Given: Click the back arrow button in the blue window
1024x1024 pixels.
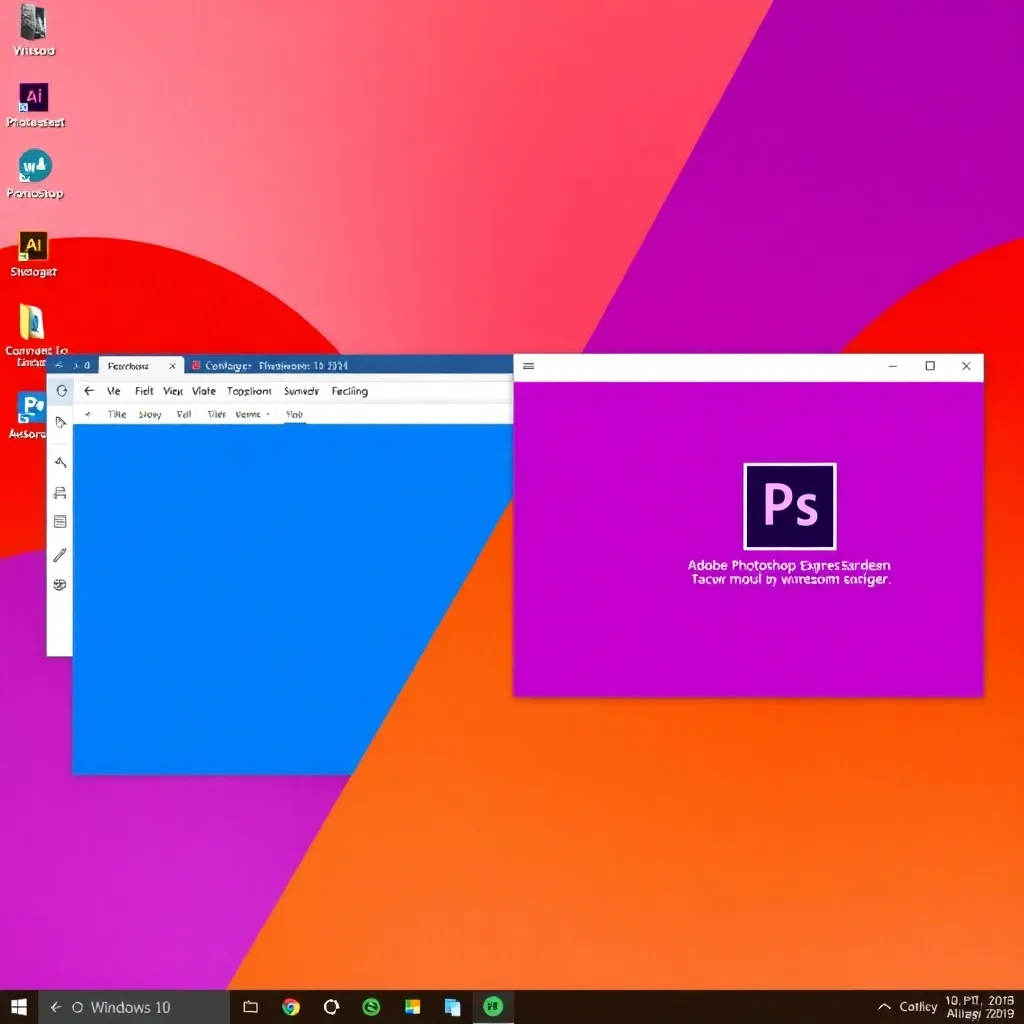Looking at the screenshot, I should click(x=92, y=391).
